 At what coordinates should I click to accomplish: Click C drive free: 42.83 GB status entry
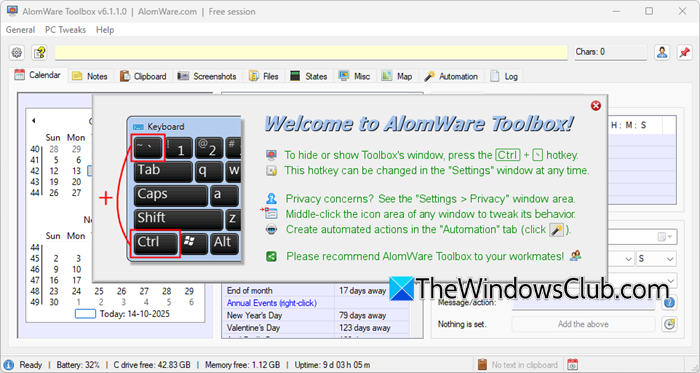[152, 365]
